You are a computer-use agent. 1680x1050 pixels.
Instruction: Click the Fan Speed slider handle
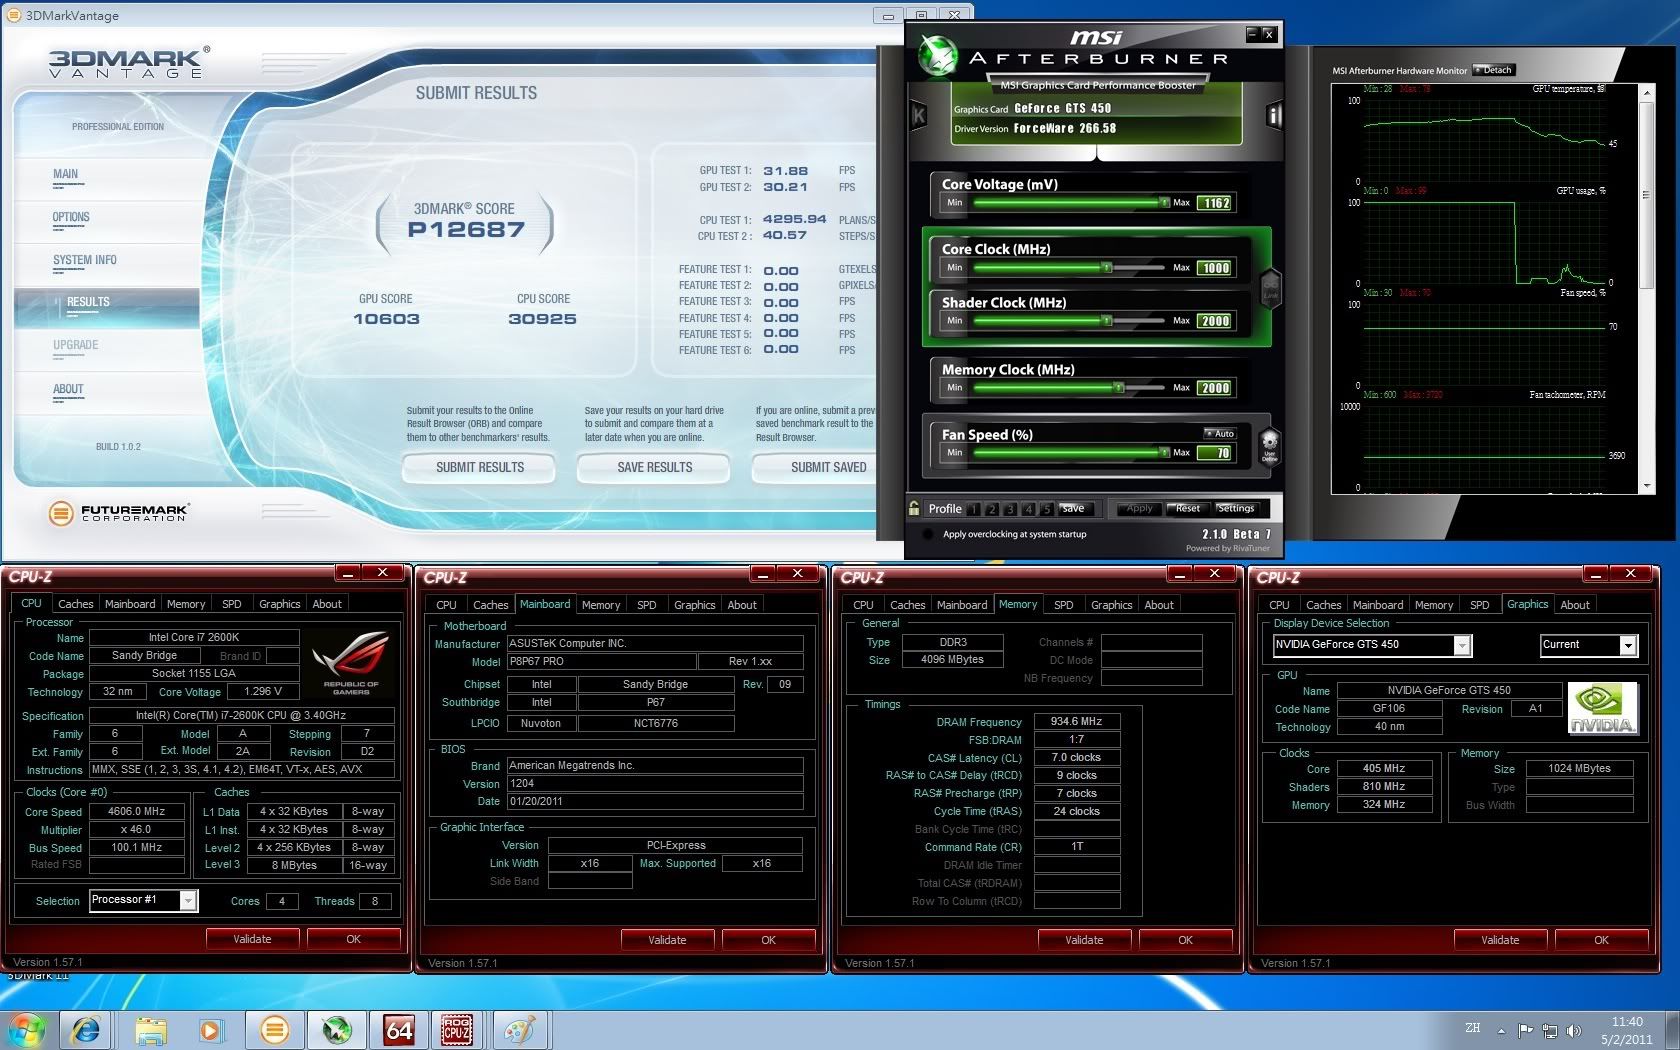(x=1164, y=453)
